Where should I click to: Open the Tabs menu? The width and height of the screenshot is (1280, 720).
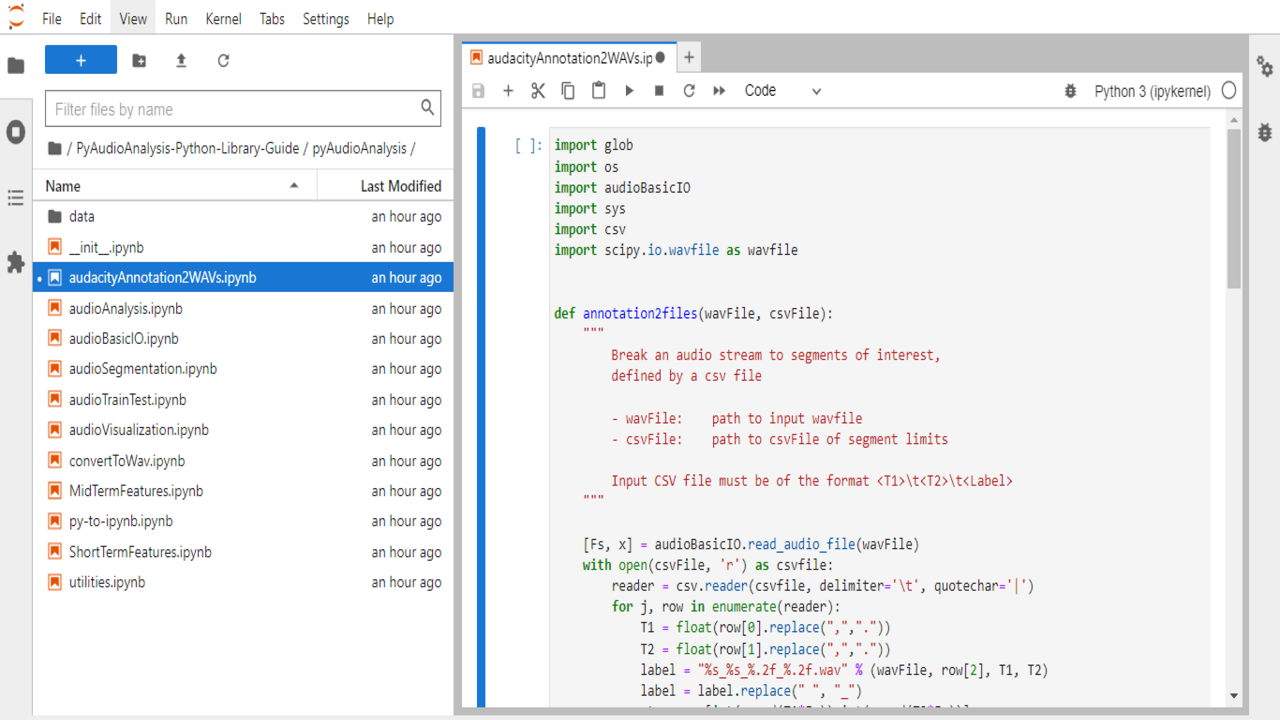click(x=272, y=19)
